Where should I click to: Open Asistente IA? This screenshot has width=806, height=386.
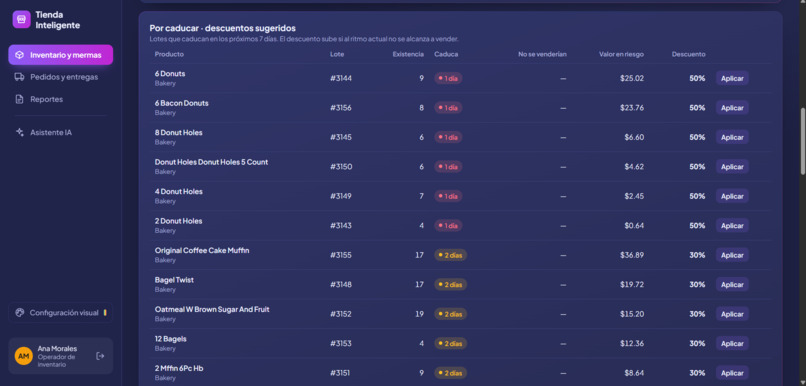click(x=61, y=133)
